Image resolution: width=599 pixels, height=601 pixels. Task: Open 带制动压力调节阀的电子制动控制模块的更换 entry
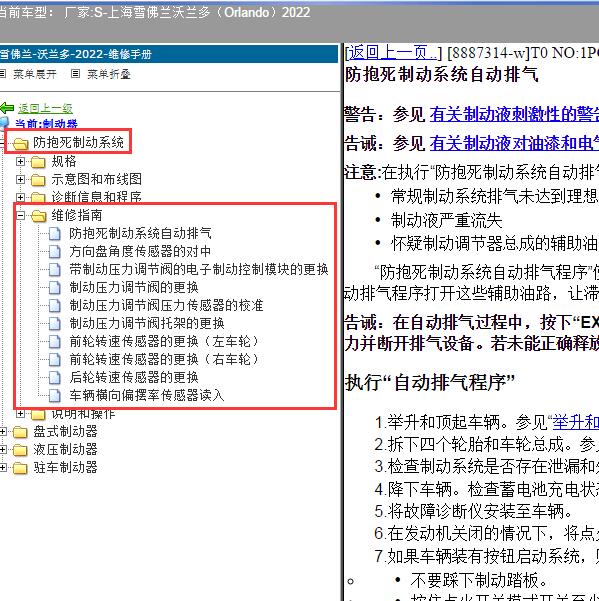pos(199,269)
